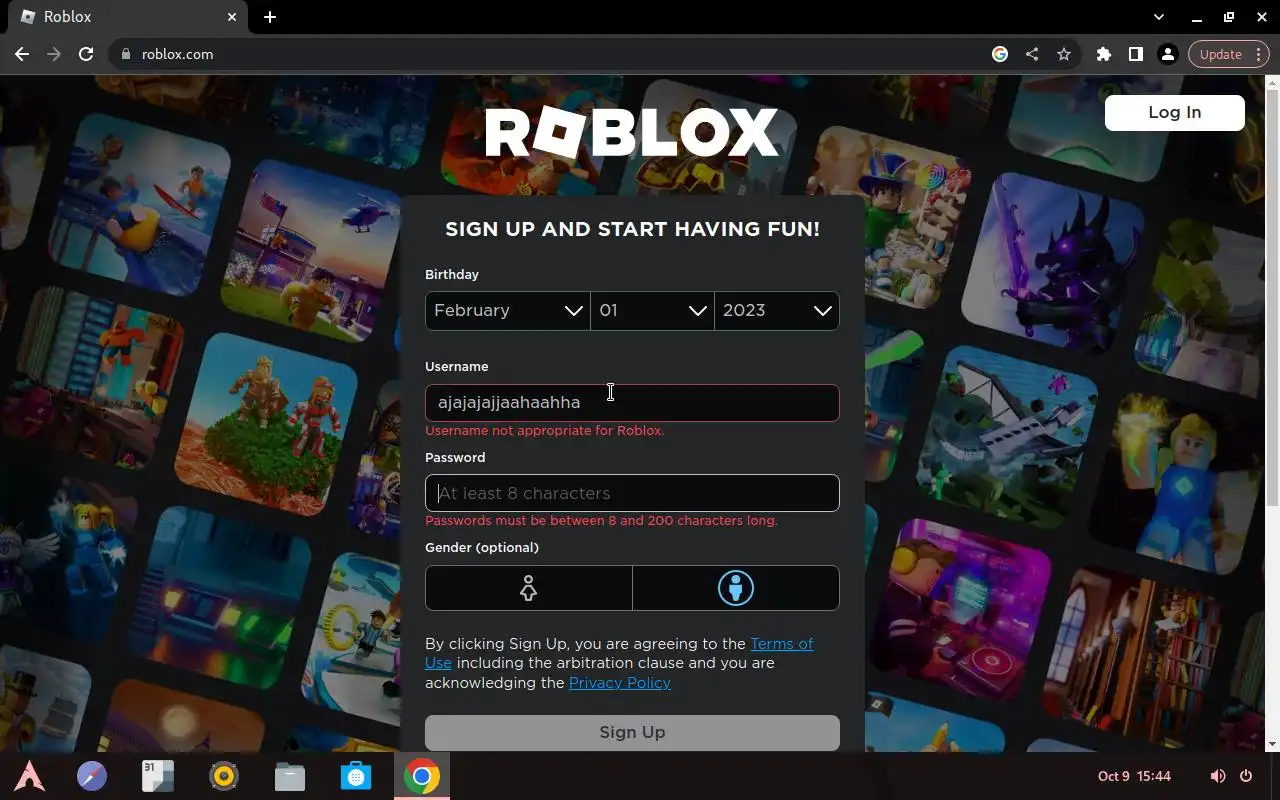Click the password length error message

(601, 521)
